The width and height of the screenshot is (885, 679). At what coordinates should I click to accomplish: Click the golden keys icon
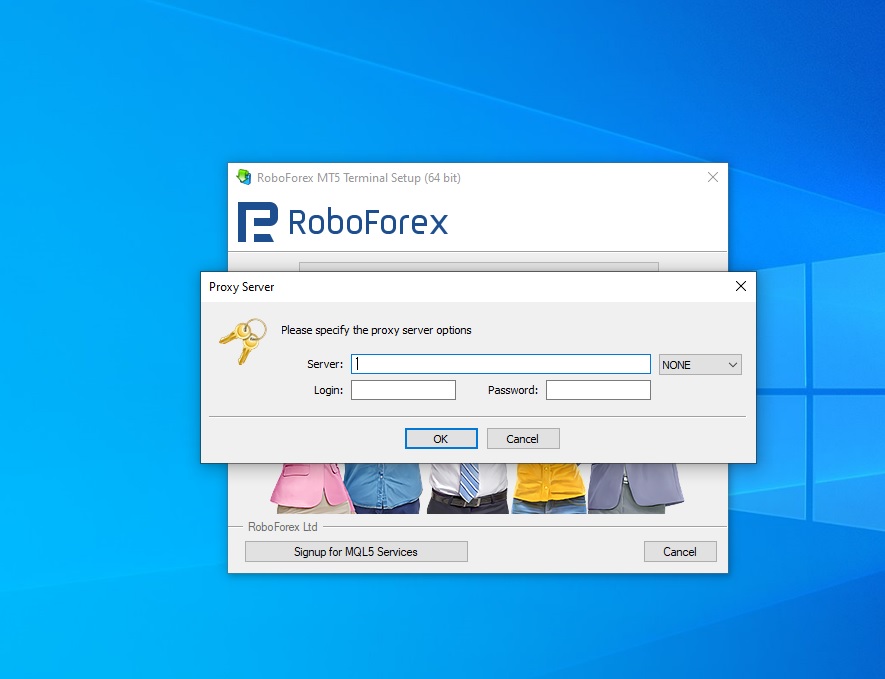243,341
